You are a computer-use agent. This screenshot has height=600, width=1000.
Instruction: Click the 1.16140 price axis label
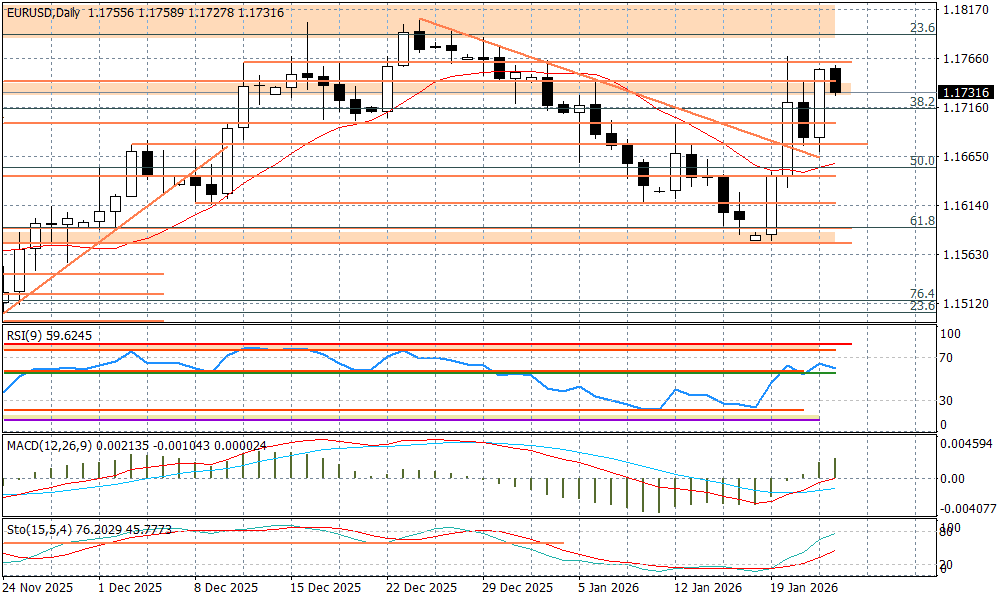coord(966,205)
